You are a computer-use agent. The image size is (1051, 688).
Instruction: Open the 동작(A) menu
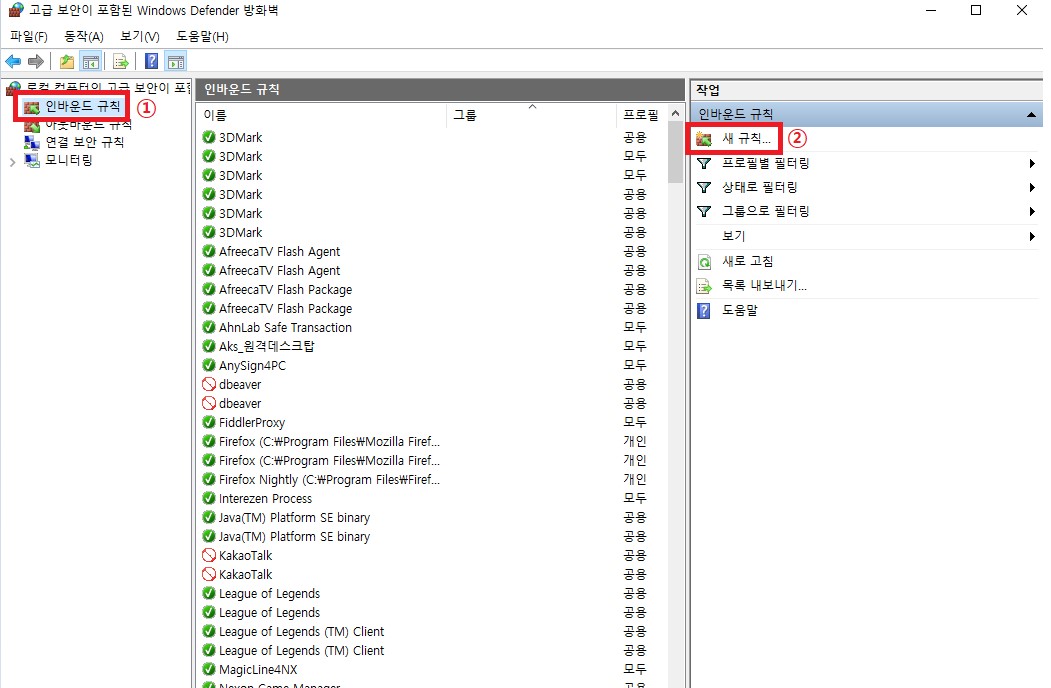pyautogui.click(x=84, y=36)
